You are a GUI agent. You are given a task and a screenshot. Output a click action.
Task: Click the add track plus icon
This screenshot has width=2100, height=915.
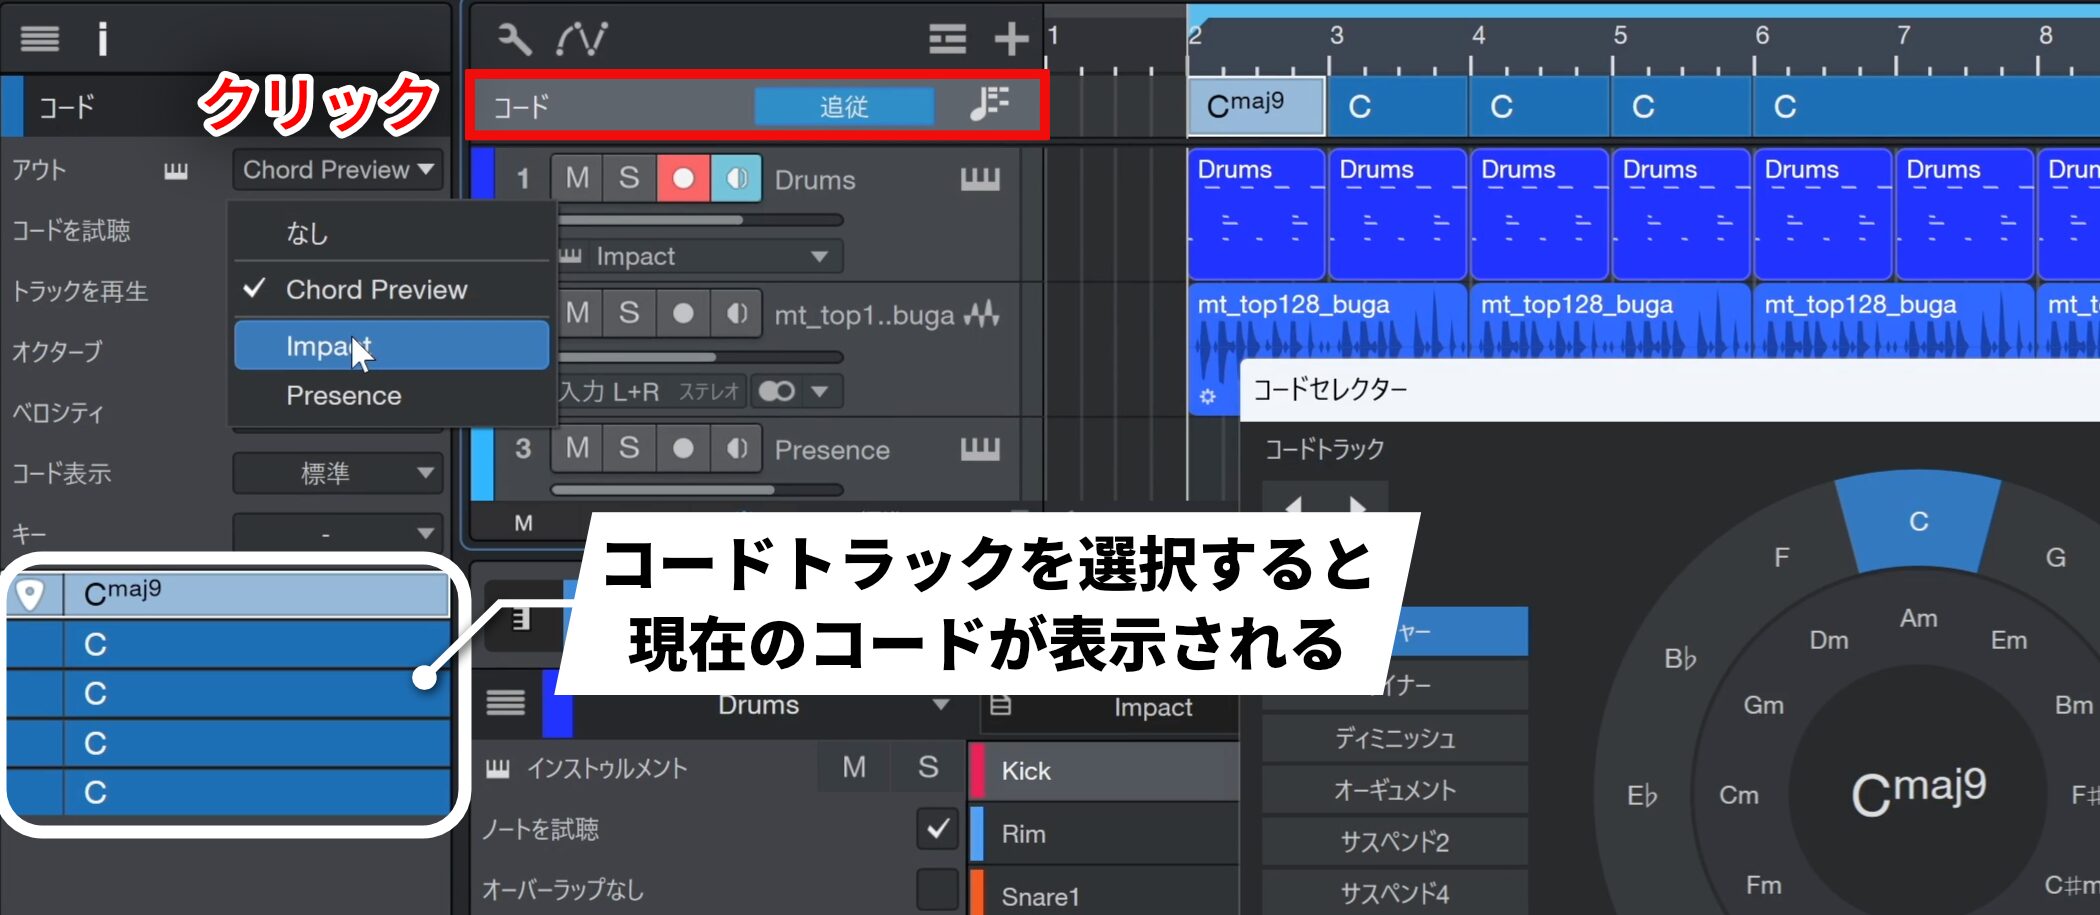[x=1011, y=39]
